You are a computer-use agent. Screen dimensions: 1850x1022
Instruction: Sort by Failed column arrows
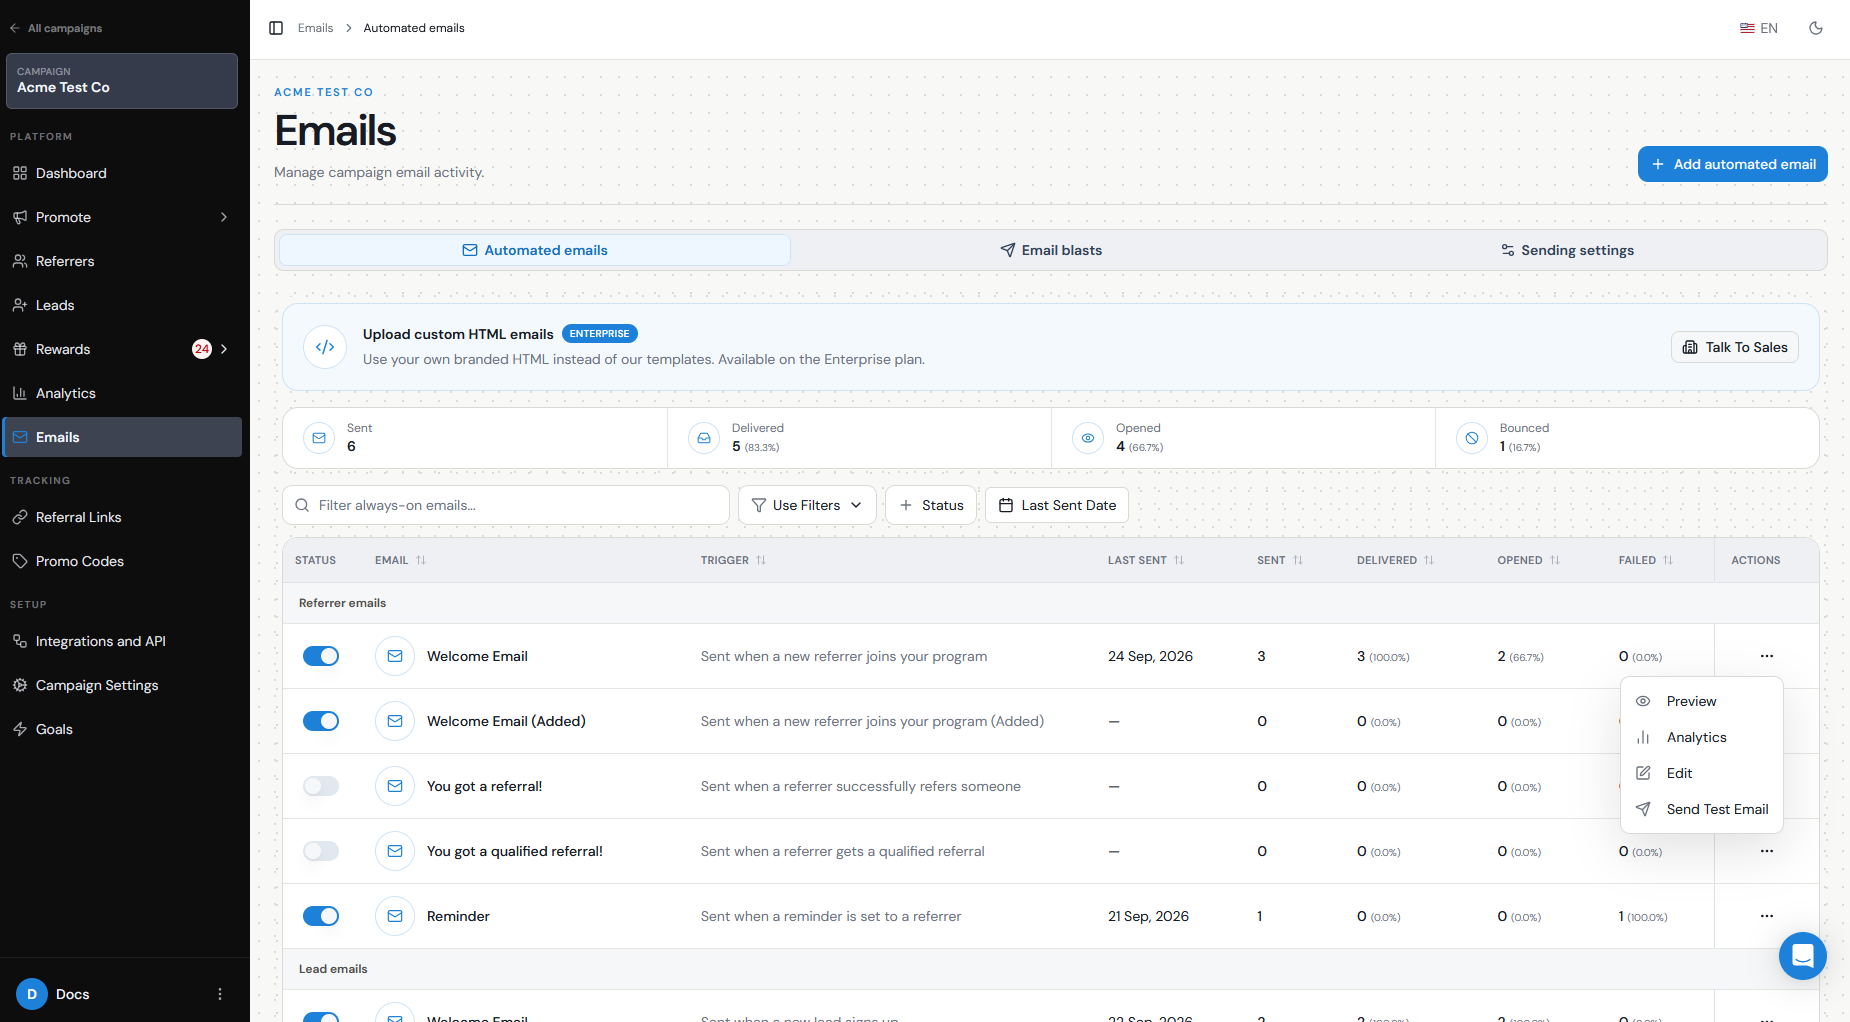coord(1668,560)
